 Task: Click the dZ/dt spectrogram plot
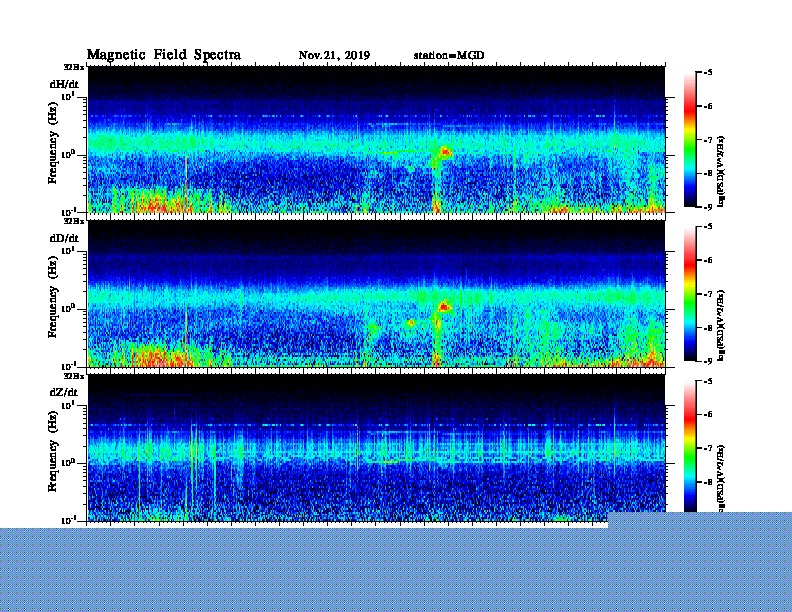pos(376,448)
